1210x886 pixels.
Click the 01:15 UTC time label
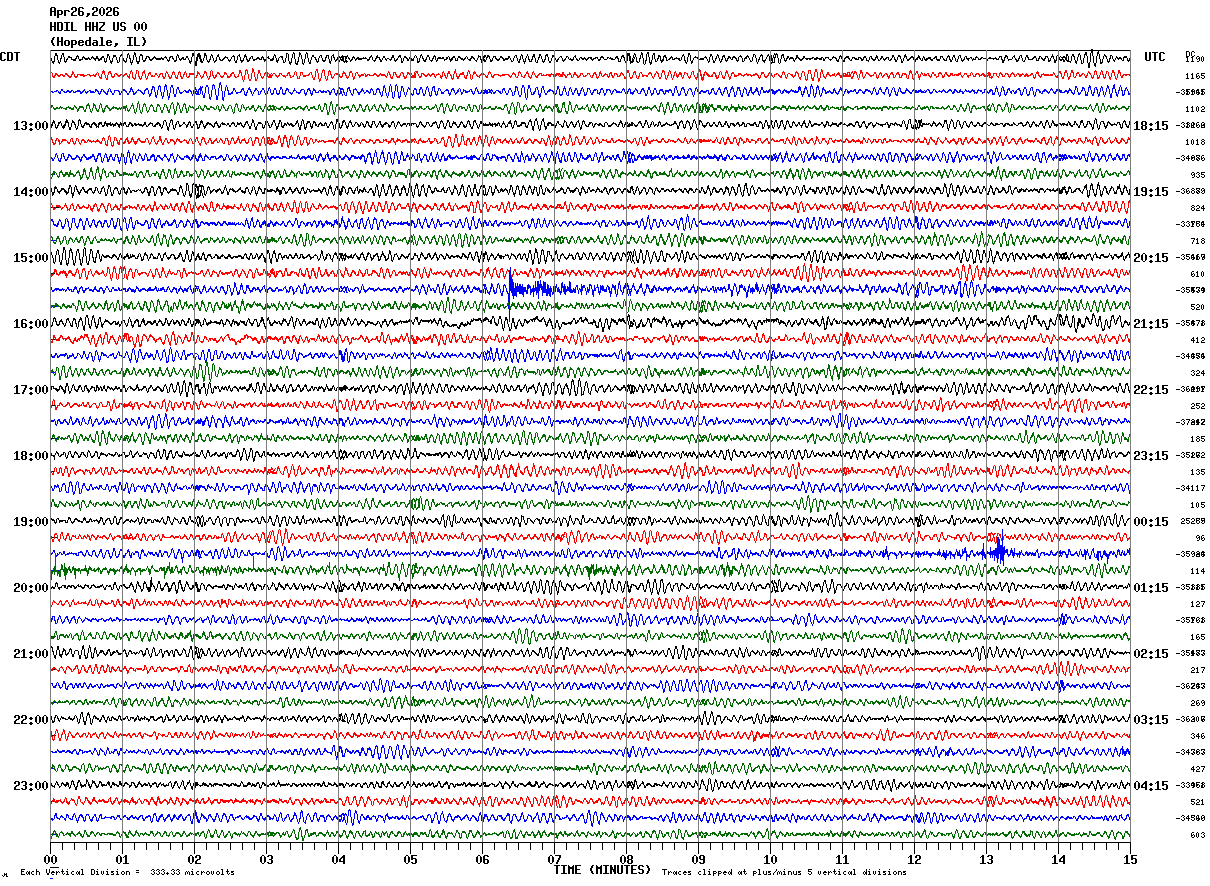click(1151, 588)
